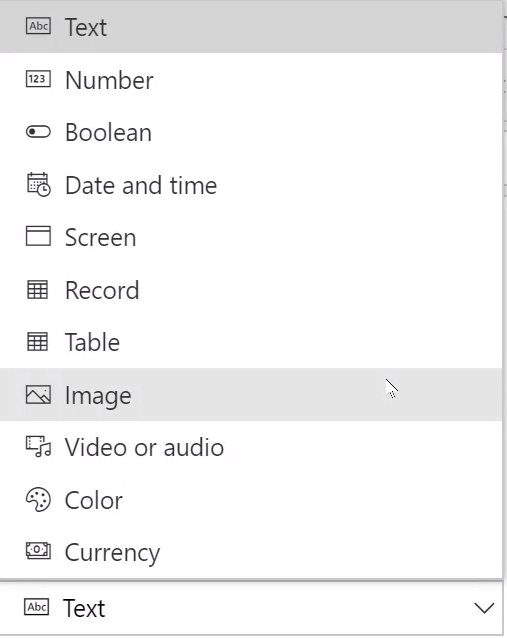
Task: Choose Video or audio option
Action: [x=251, y=447]
